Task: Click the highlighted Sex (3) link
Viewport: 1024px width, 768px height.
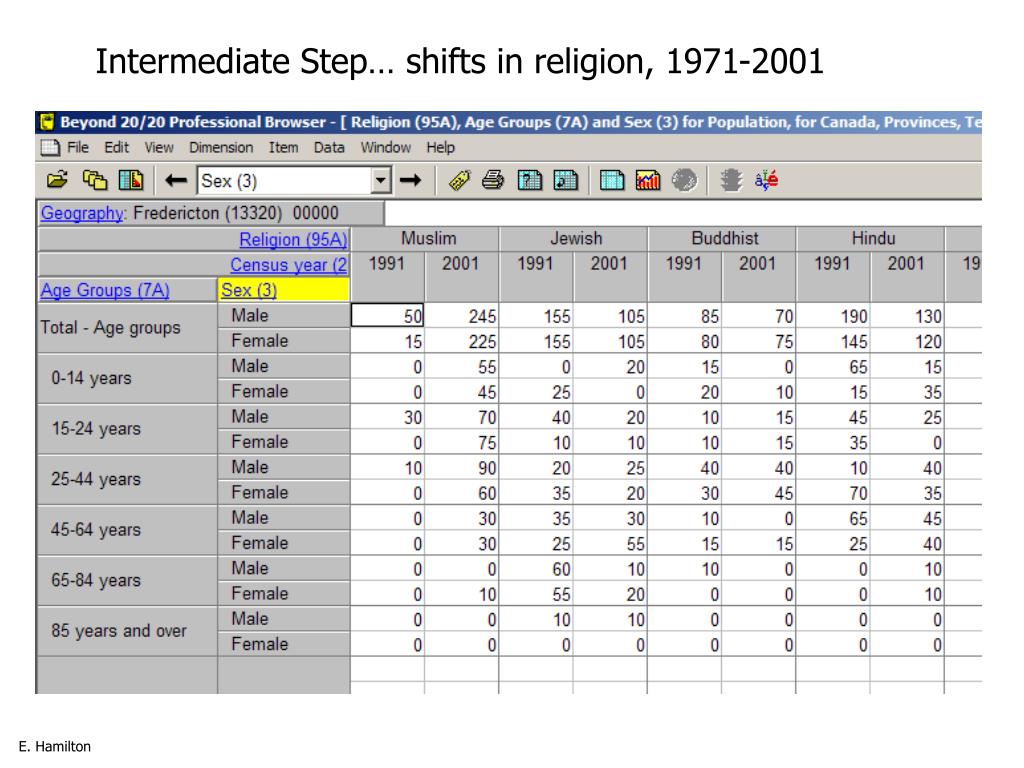Action: point(249,290)
